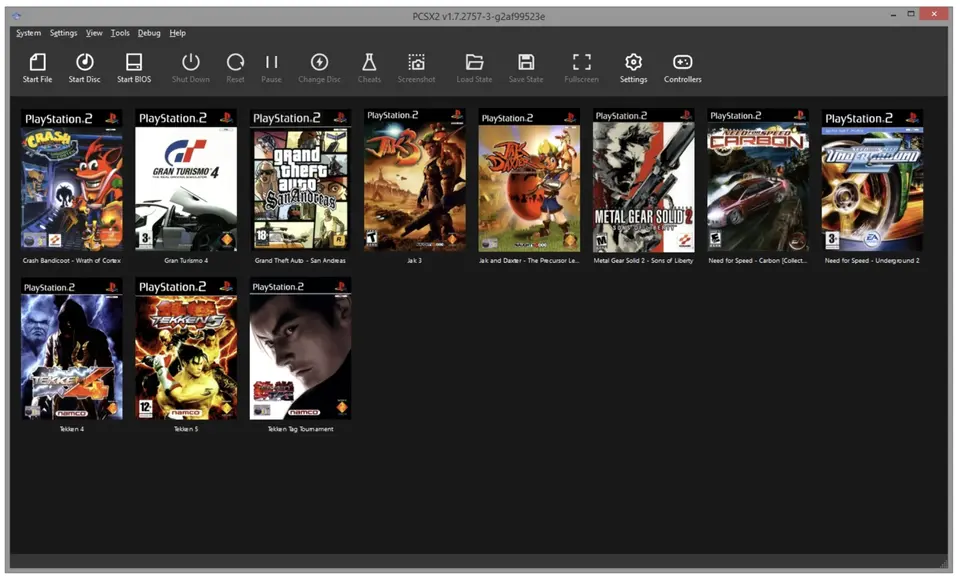Click the Shut Down power icon
The image size is (960, 578).
click(x=190, y=62)
